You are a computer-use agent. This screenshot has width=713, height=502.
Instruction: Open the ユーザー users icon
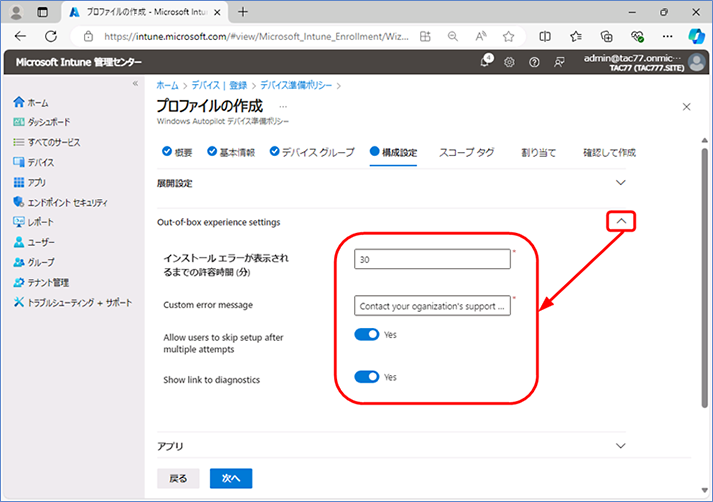tap(19, 242)
